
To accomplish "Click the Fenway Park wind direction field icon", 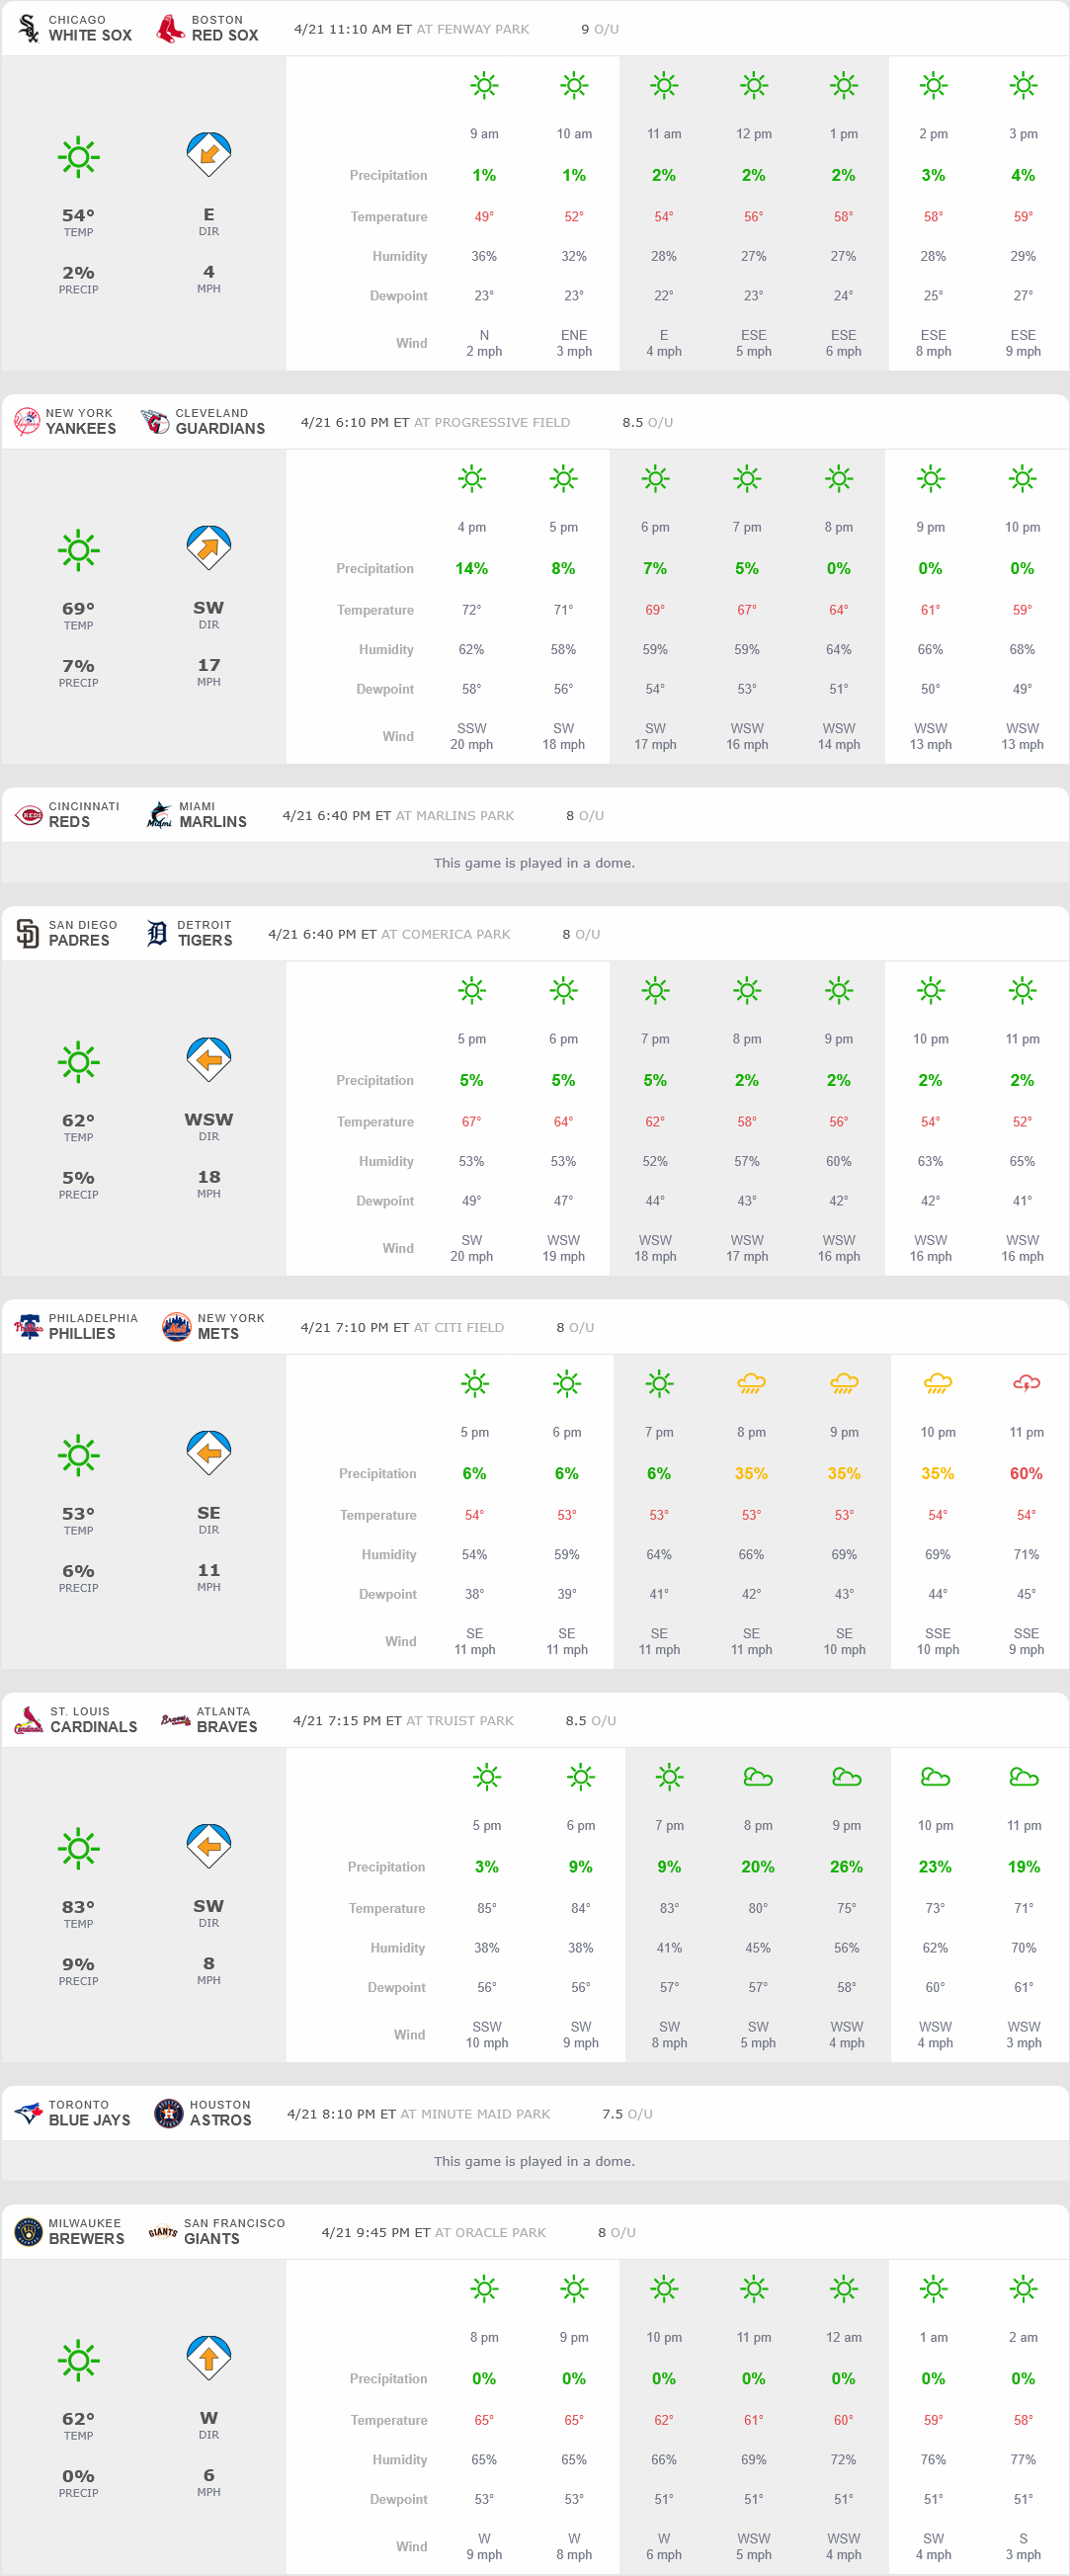I will click(209, 154).
